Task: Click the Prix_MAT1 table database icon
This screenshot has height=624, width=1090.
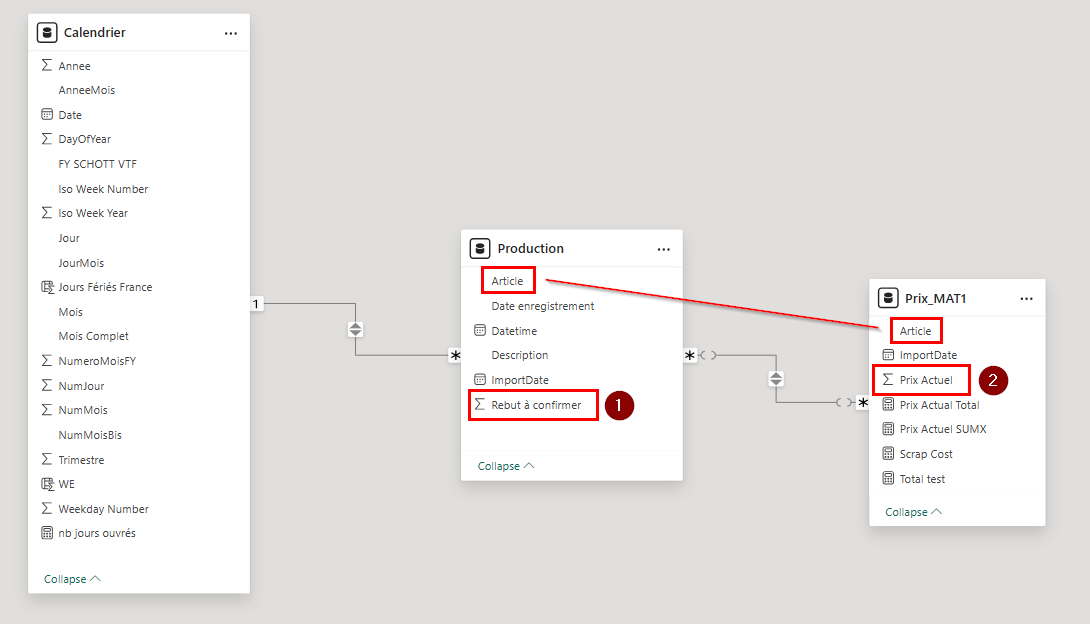Action: pos(888,298)
